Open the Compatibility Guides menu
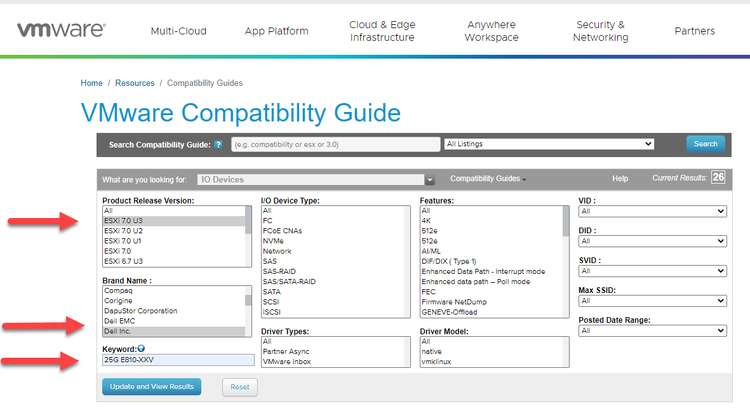The image size is (750, 410). pyautogui.click(x=488, y=179)
